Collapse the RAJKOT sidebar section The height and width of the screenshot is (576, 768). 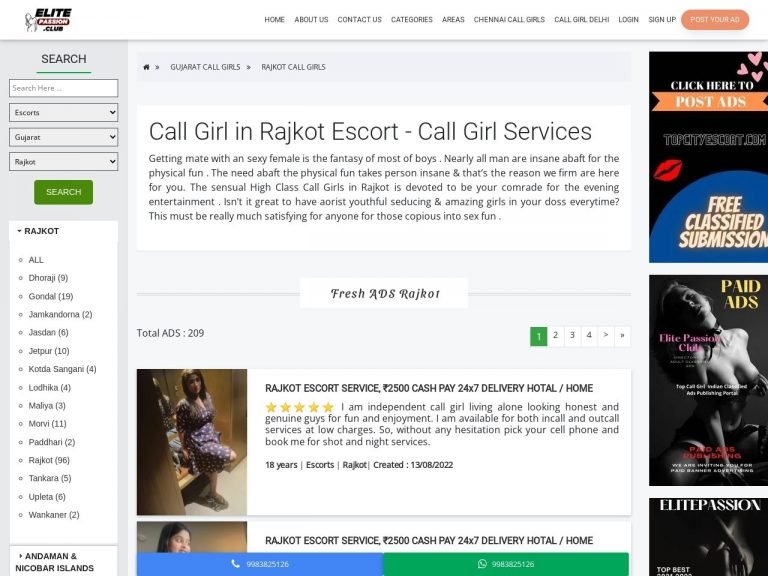coord(40,231)
